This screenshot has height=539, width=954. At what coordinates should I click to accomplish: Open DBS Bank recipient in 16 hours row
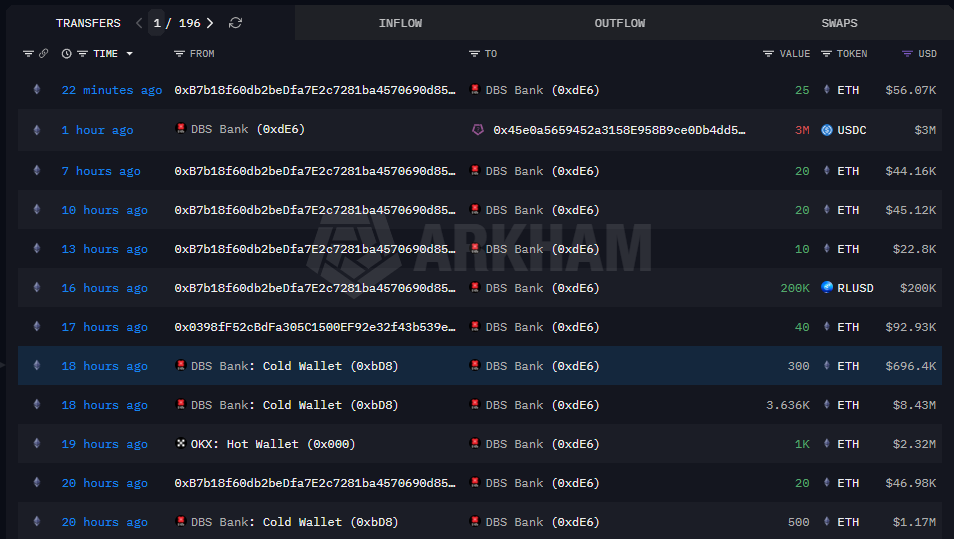[542, 288]
